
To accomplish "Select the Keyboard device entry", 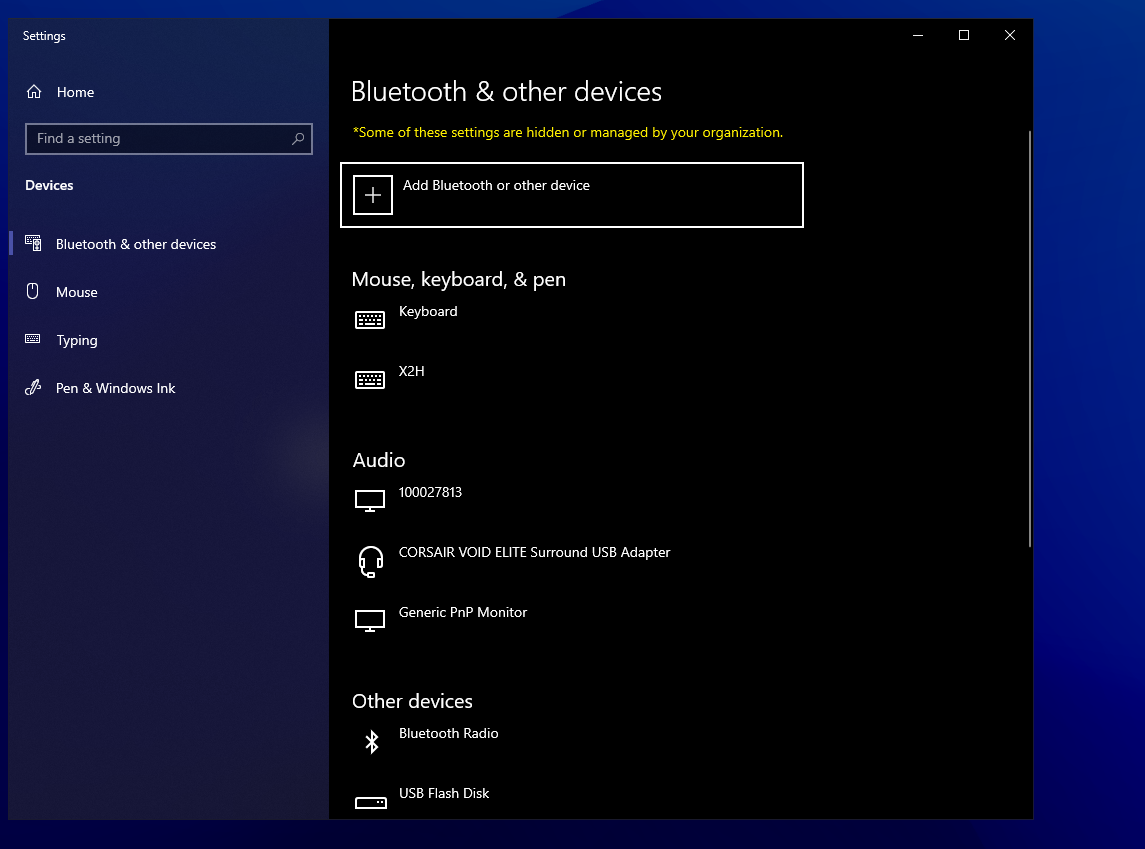I will pyautogui.click(x=428, y=312).
